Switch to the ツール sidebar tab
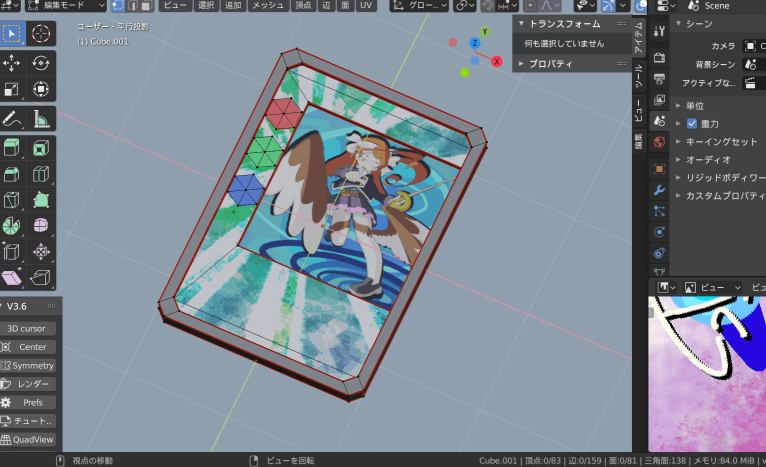The image size is (766, 467). pyautogui.click(x=639, y=75)
